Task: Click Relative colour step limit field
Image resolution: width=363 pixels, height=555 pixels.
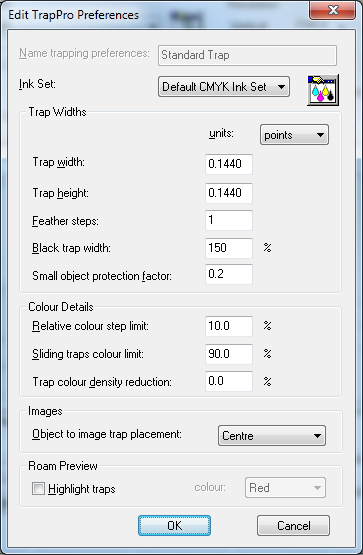Action: point(229,326)
